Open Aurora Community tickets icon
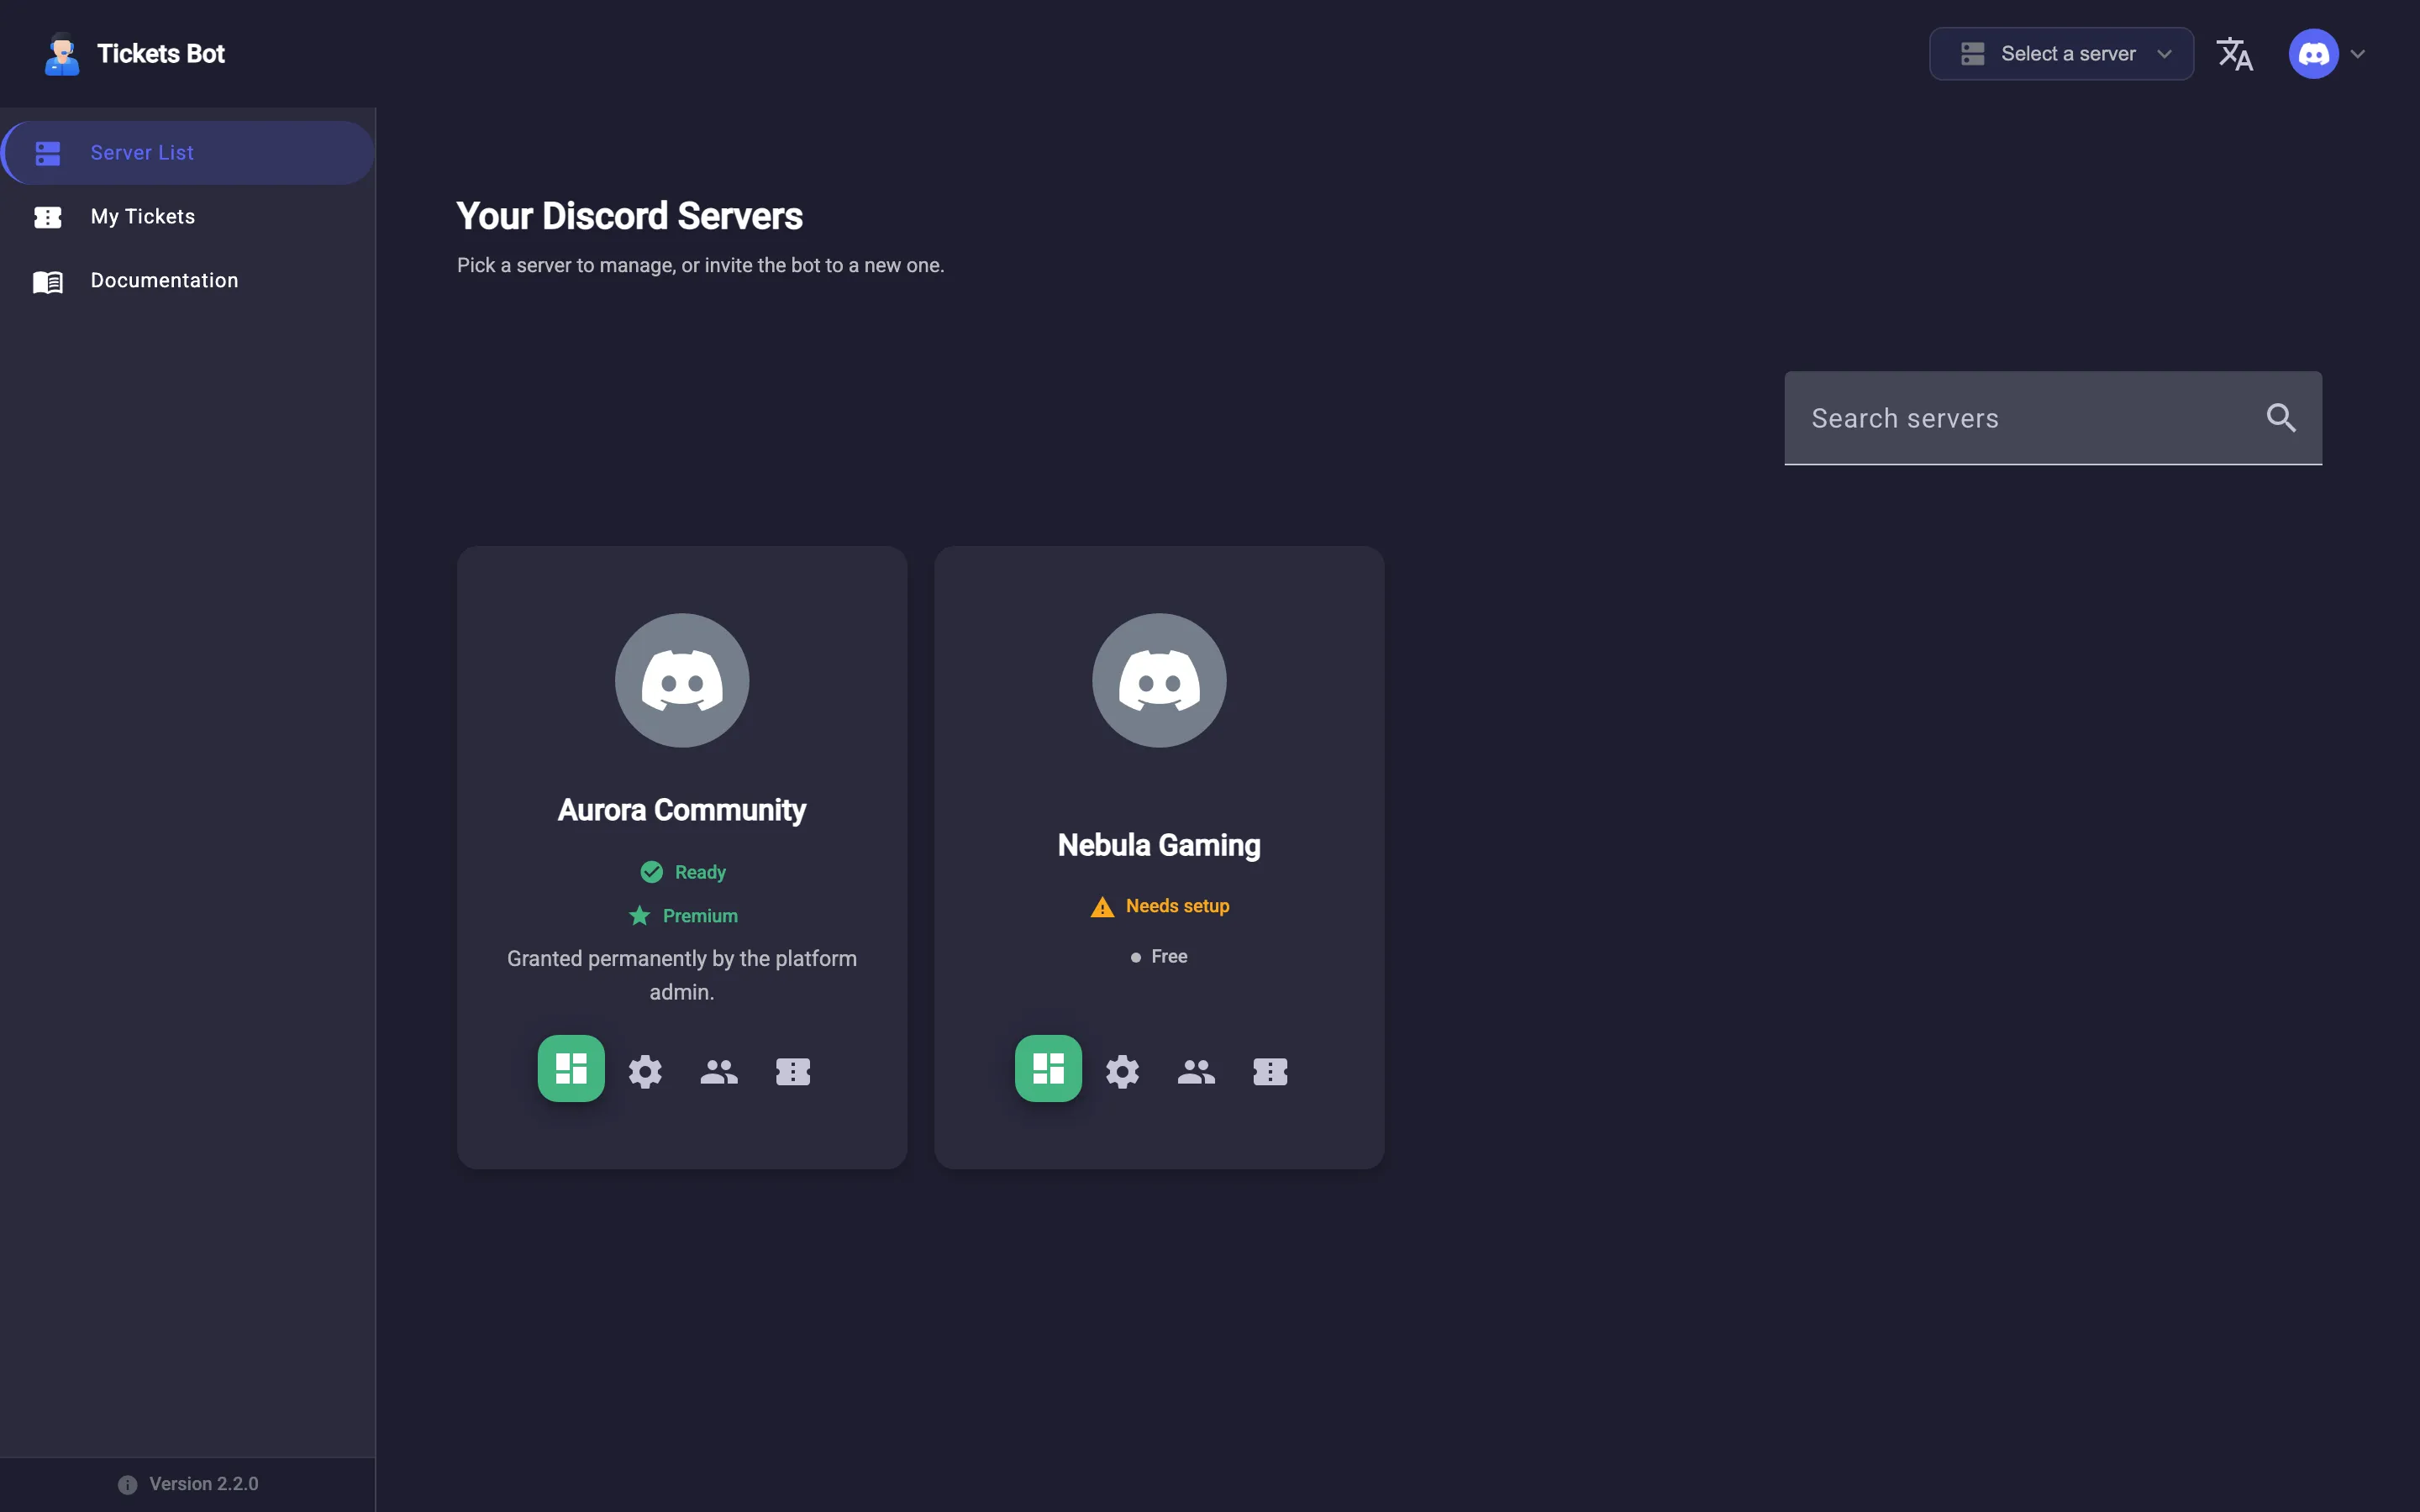Image resolution: width=2420 pixels, height=1512 pixels. click(793, 1071)
